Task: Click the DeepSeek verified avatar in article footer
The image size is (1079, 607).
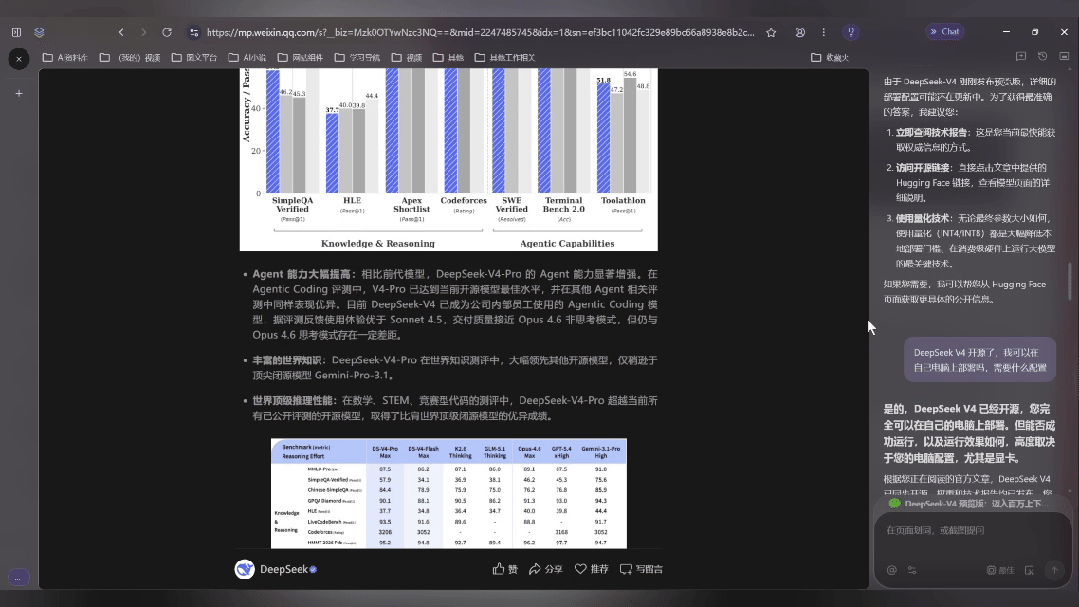Action: pos(243,568)
